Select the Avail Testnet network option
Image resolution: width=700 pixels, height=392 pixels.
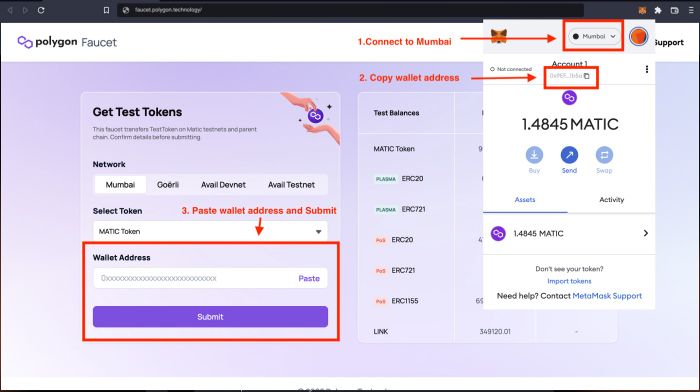click(x=291, y=185)
